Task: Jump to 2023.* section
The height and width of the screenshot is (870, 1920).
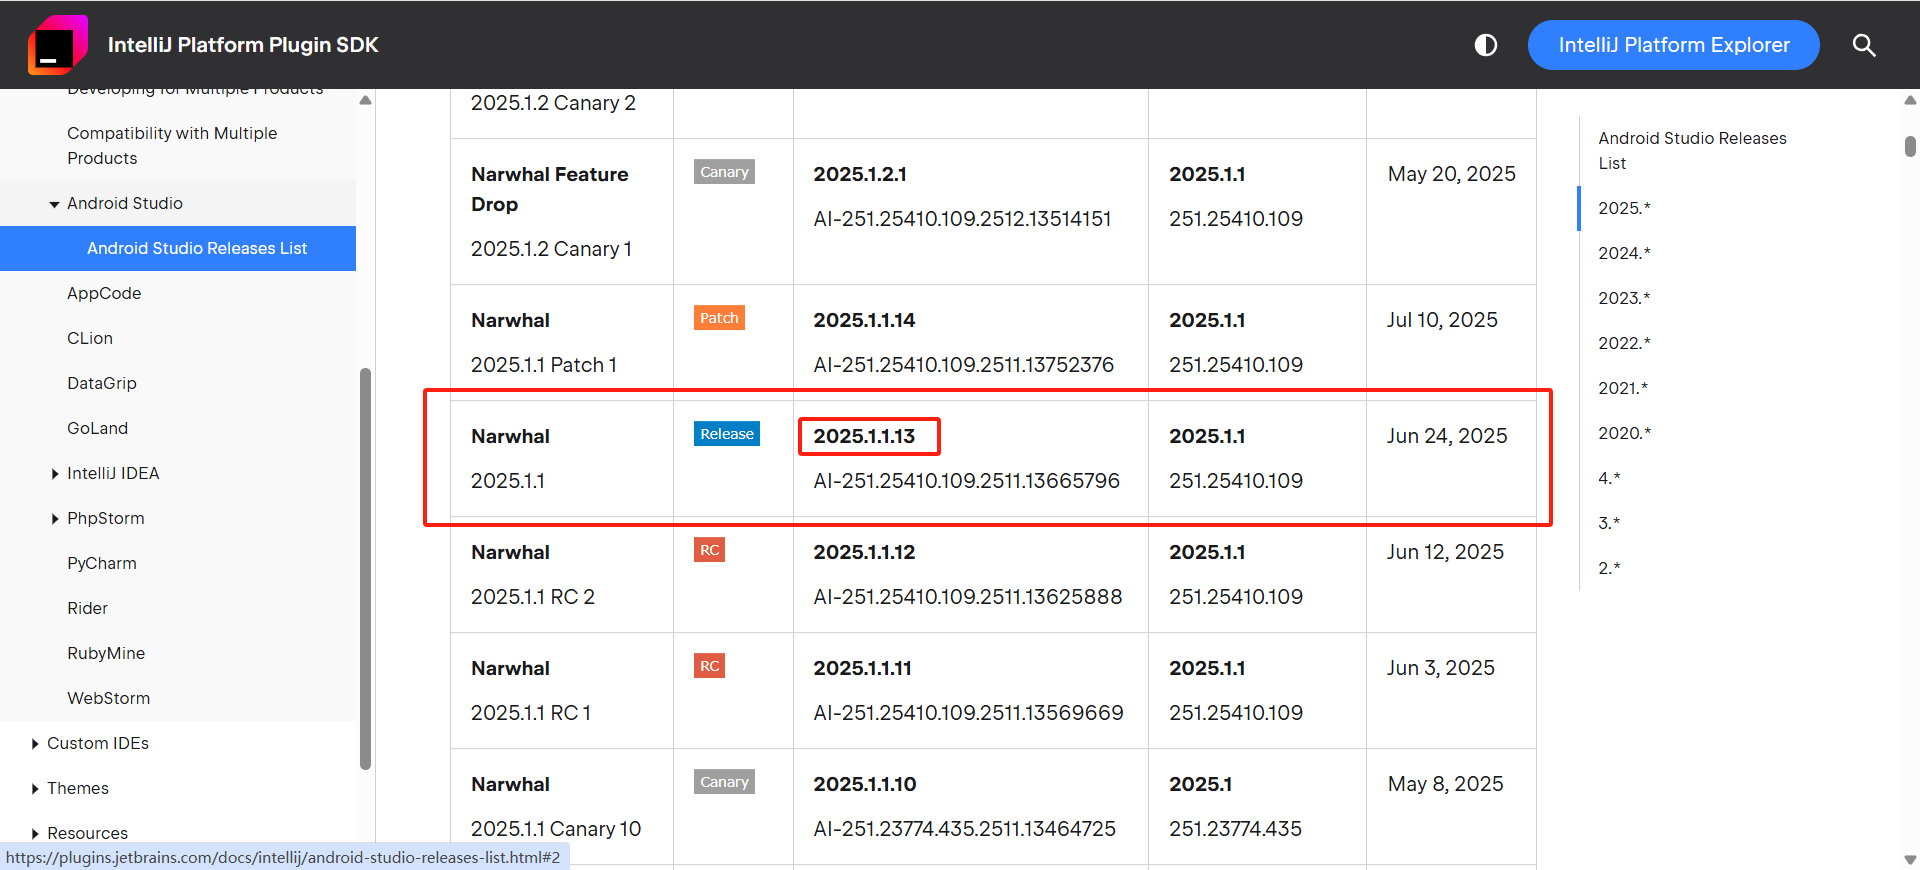Action: 1624,298
